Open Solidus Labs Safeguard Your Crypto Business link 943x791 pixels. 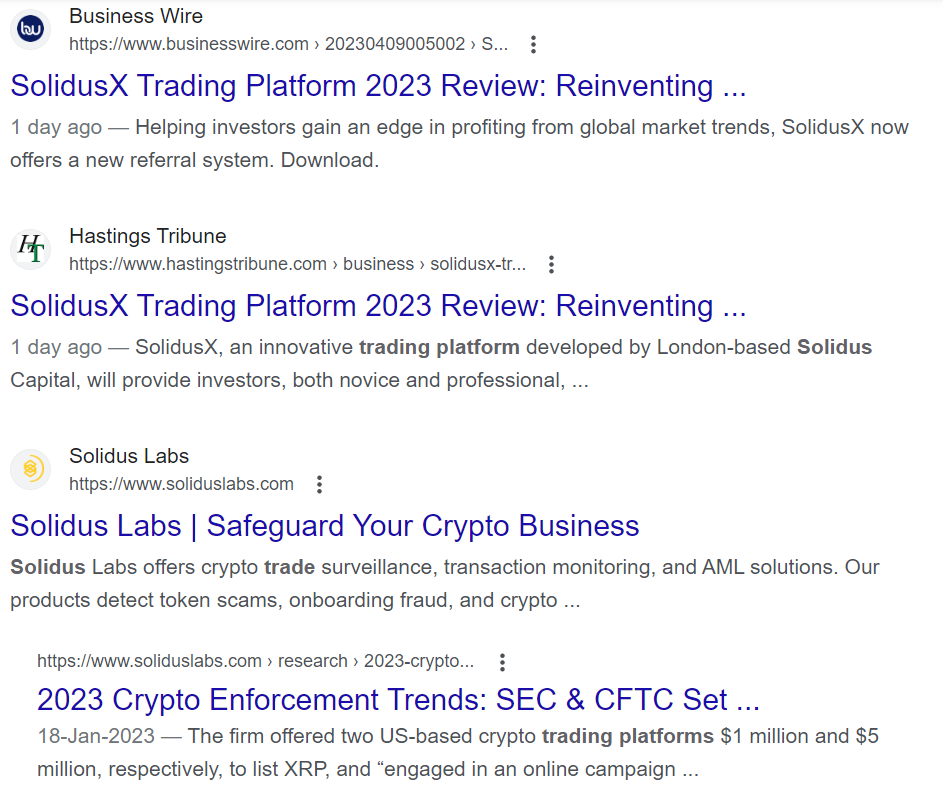[x=325, y=526]
